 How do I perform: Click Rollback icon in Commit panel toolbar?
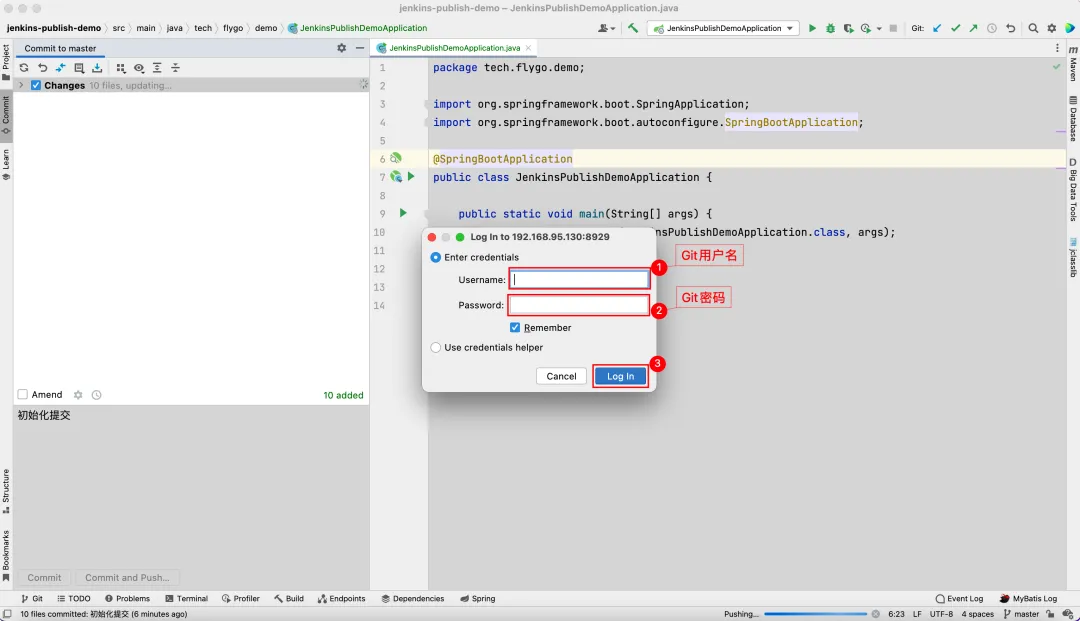point(43,67)
